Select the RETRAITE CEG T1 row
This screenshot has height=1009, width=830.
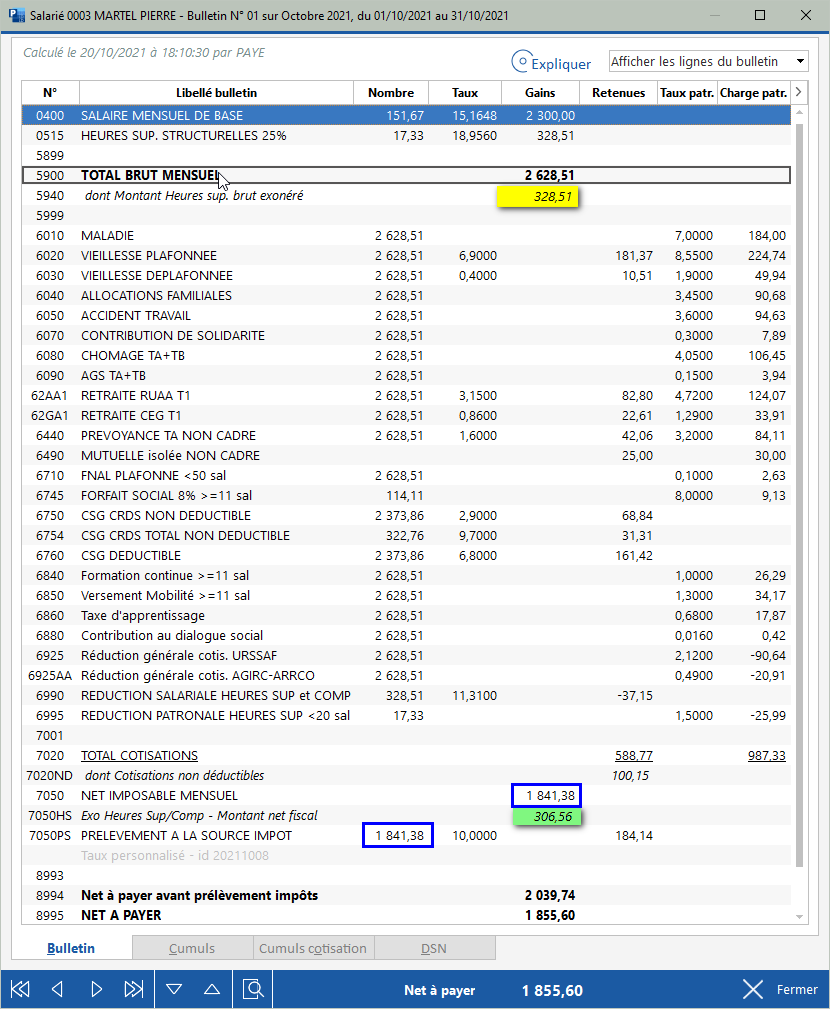point(406,415)
